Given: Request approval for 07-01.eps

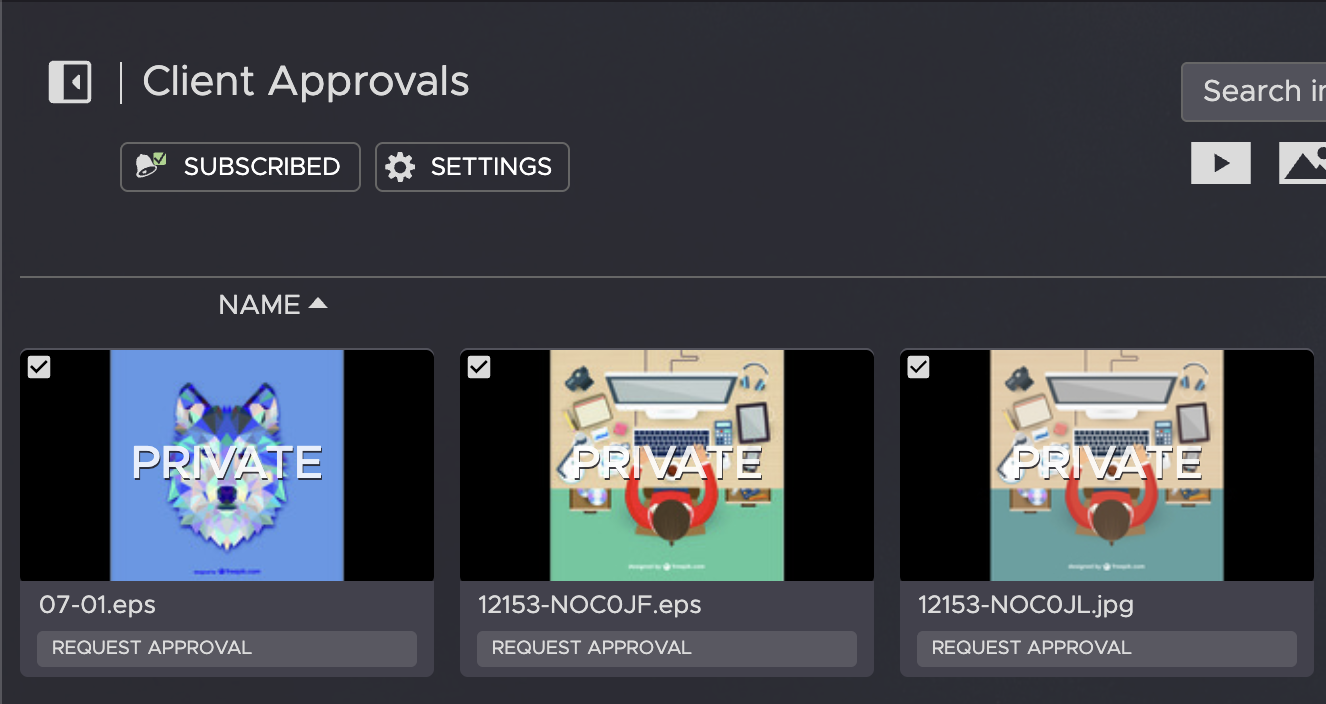Looking at the screenshot, I should [x=227, y=648].
